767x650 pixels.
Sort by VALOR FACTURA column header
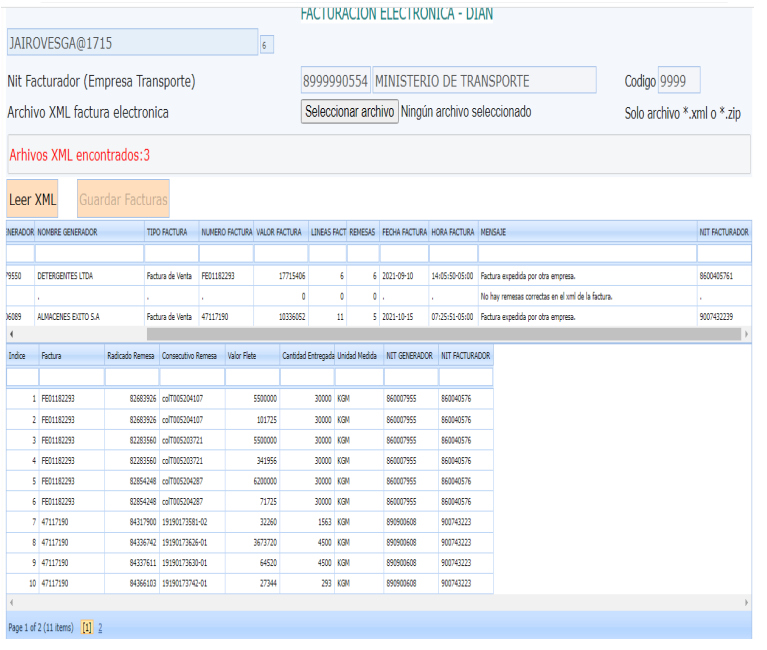[x=281, y=232]
